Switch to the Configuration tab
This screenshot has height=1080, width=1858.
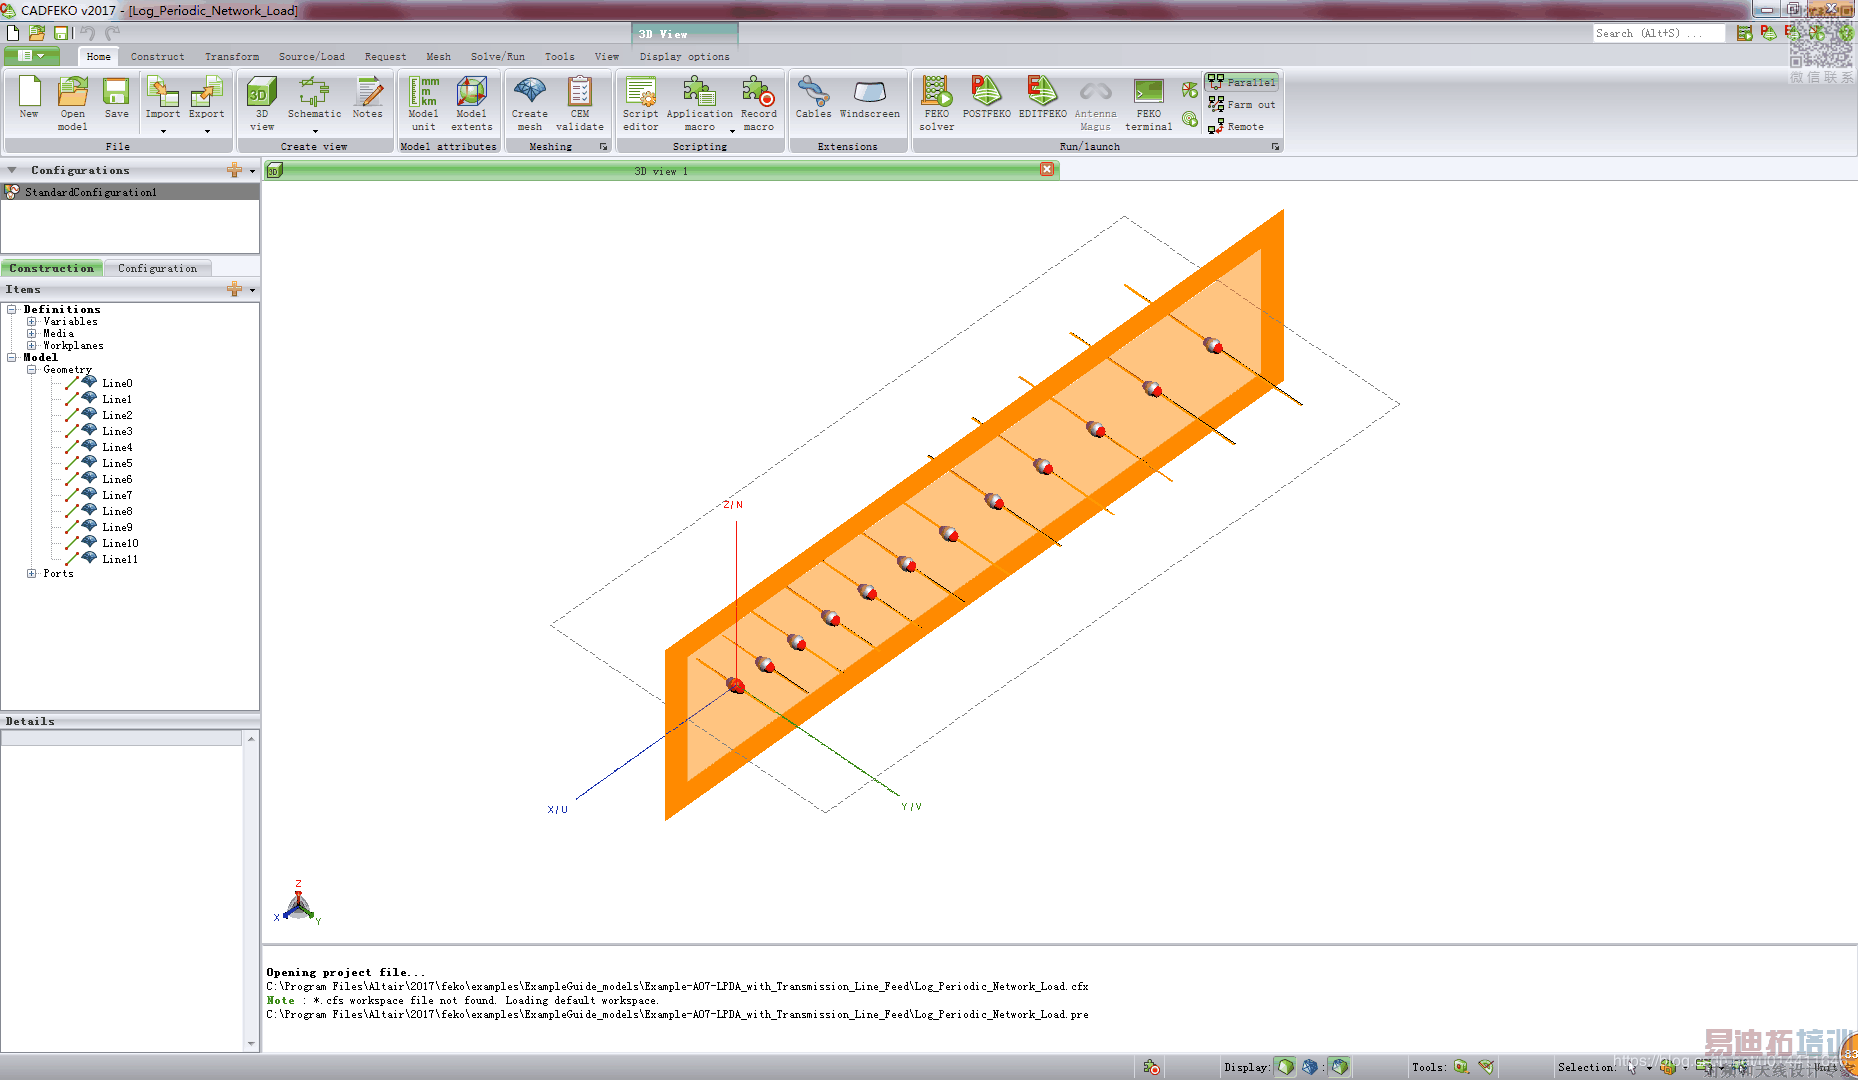coord(157,268)
